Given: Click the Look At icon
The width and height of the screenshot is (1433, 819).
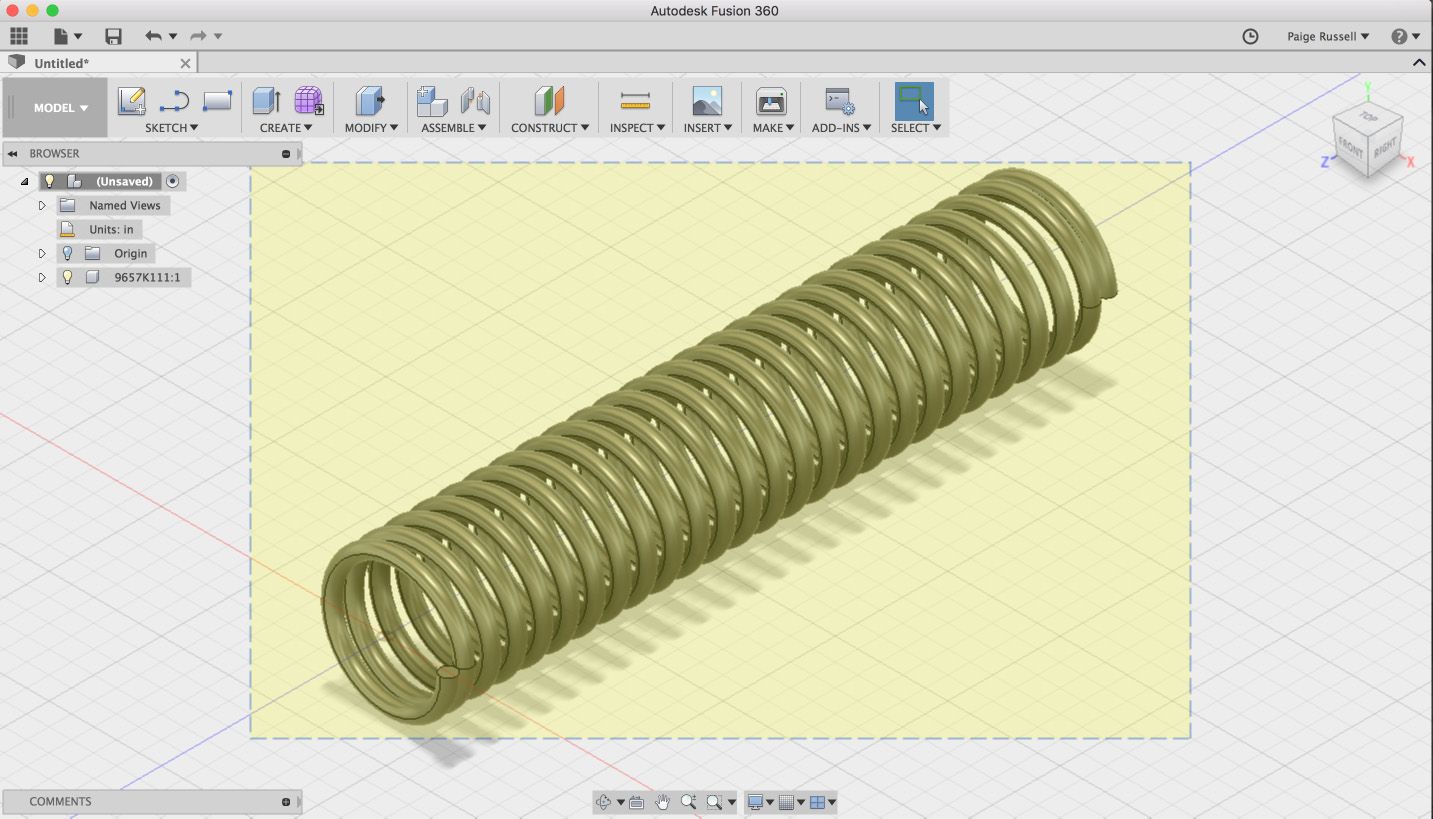Looking at the screenshot, I should 636,802.
